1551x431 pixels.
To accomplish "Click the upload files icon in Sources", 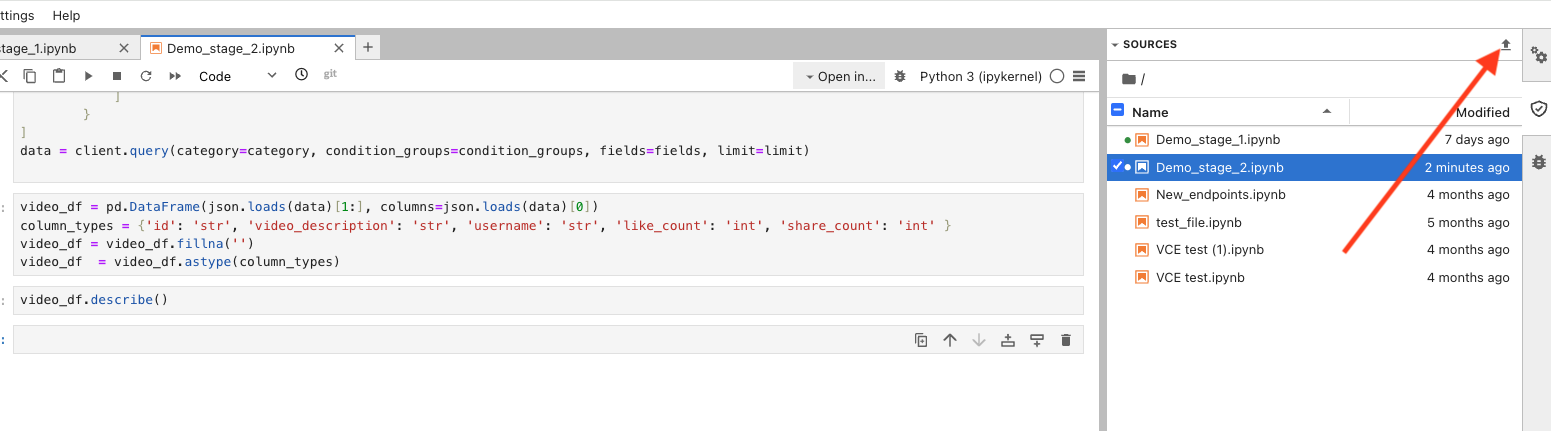I will pos(1506,45).
